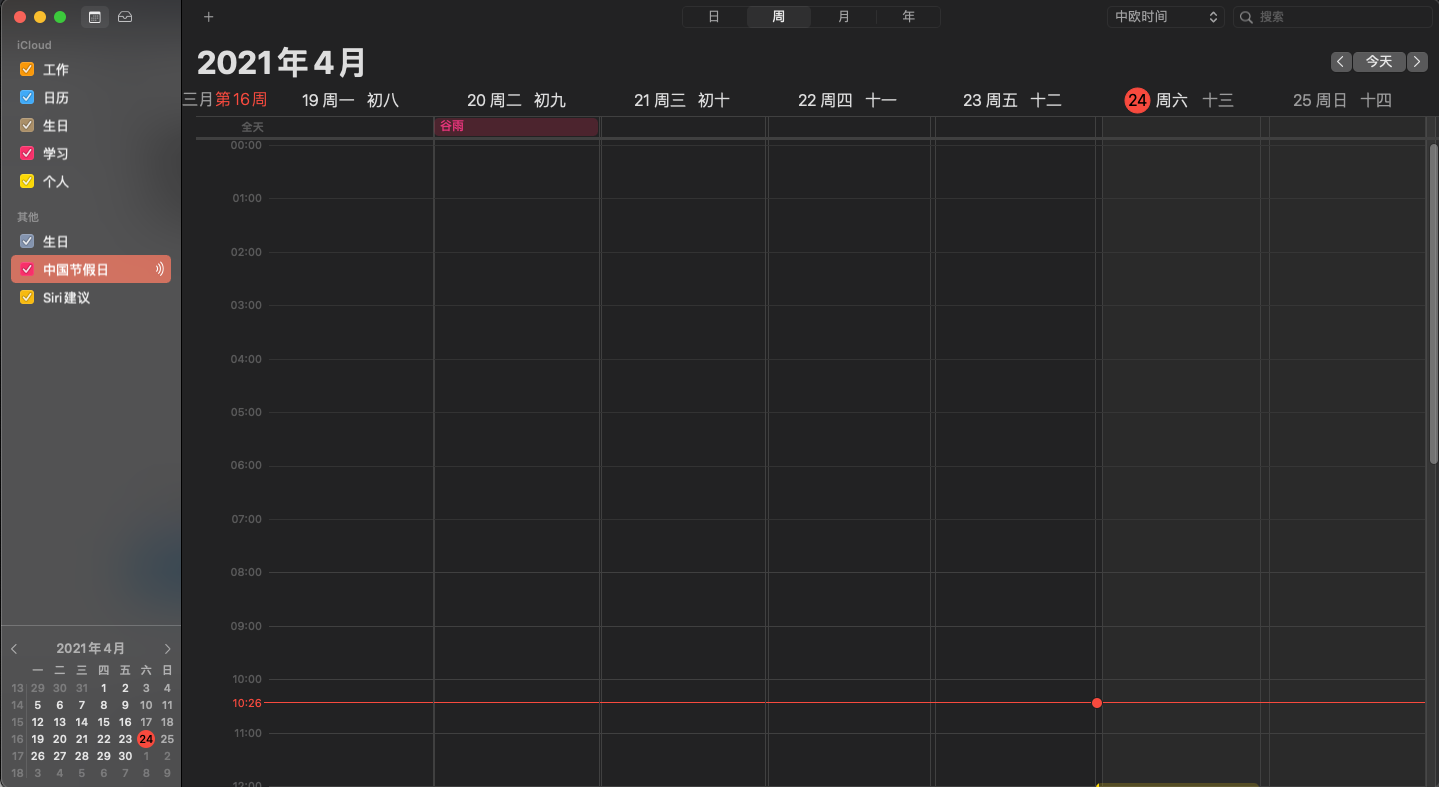This screenshot has height=787, width=1439.
Task: Toggle the calendar list sidebar icon
Action: point(94,17)
